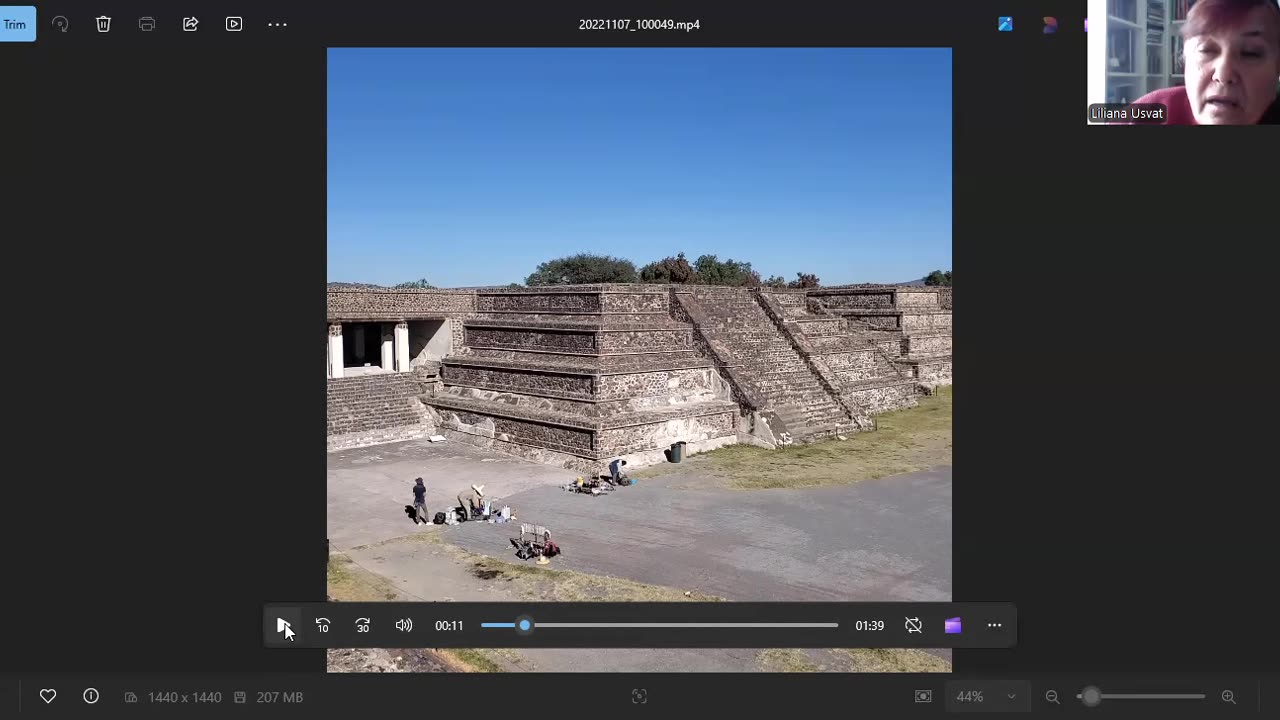Open more playback options three-dot menu
The height and width of the screenshot is (720, 1280).
pos(994,625)
